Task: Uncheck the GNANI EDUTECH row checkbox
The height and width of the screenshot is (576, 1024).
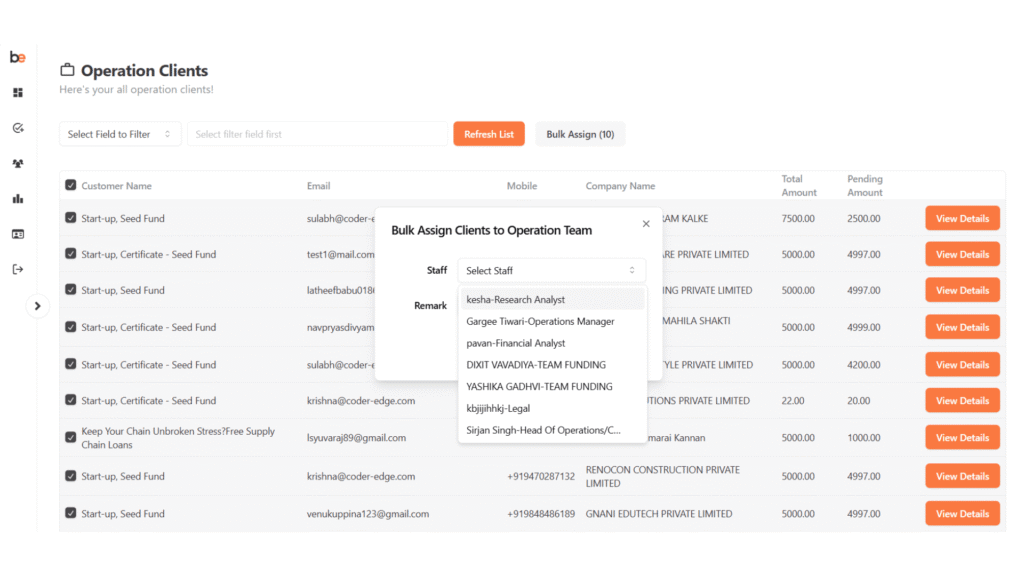Action: click(x=70, y=513)
